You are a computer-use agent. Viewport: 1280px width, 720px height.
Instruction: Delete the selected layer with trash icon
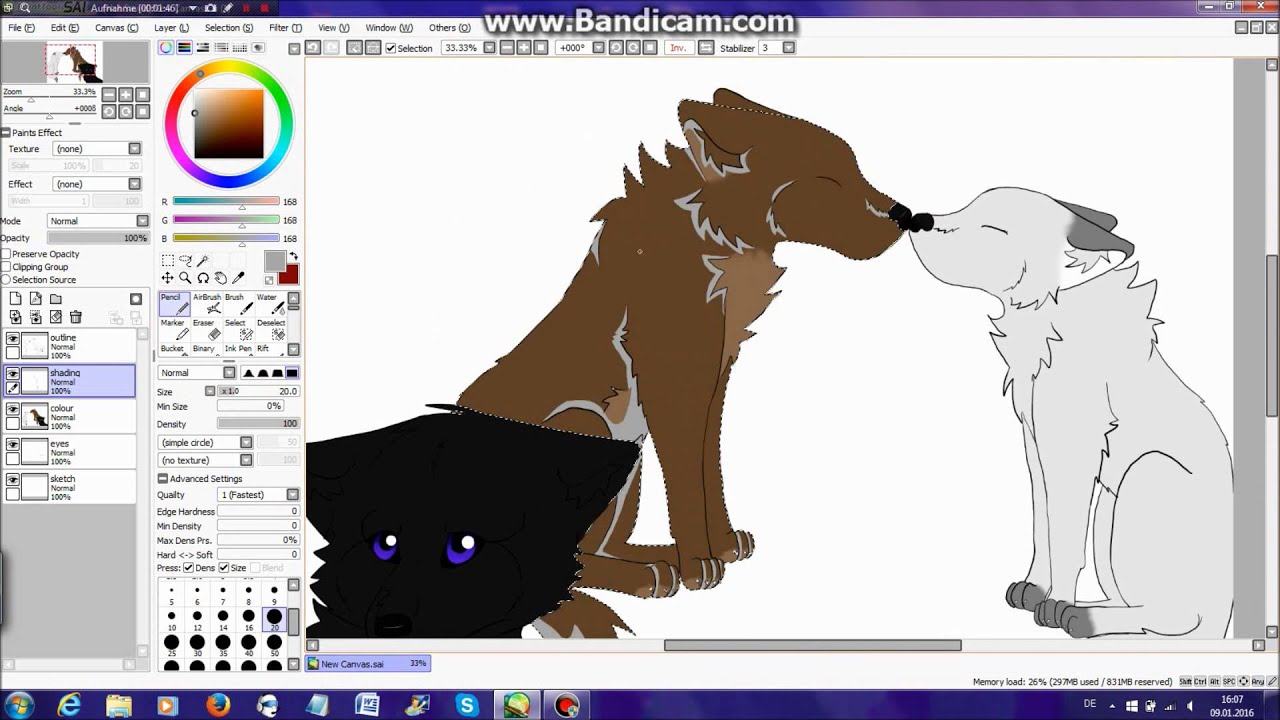coord(75,317)
